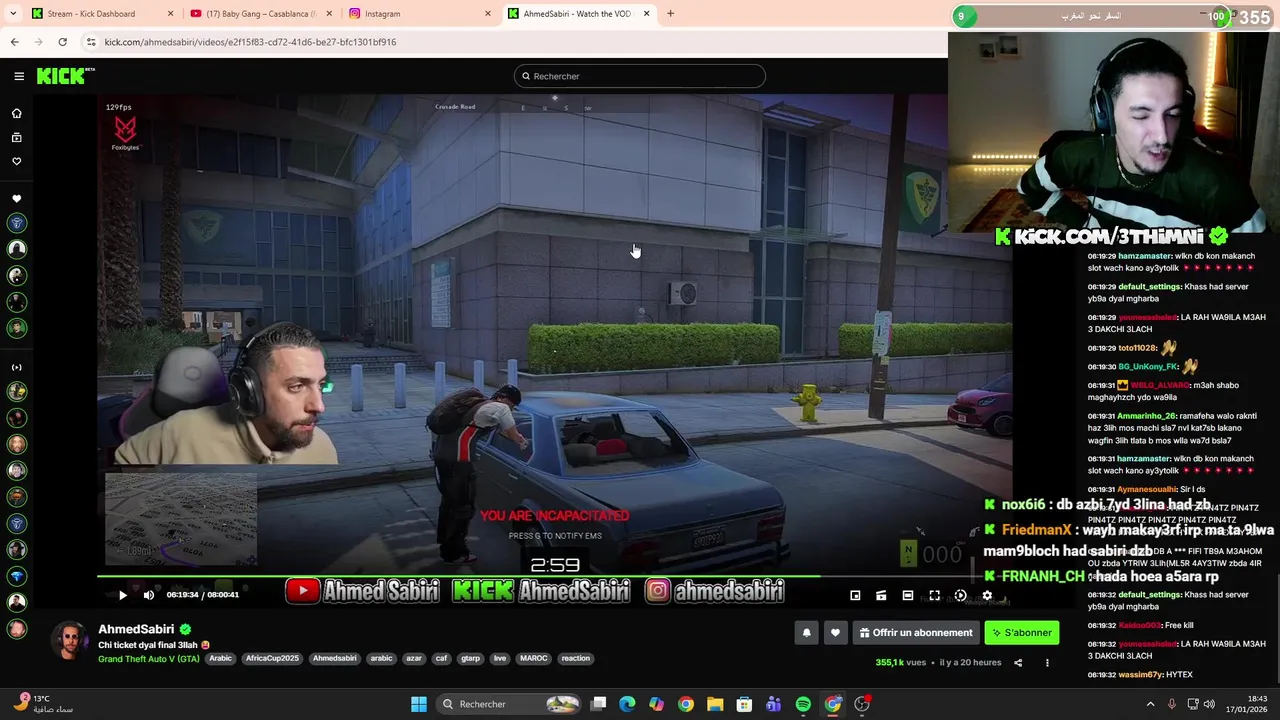Image resolution: width=1280 pixels, height=720 pixels.
Task: Toggle theater mode on the player
Action: (908, 595)
